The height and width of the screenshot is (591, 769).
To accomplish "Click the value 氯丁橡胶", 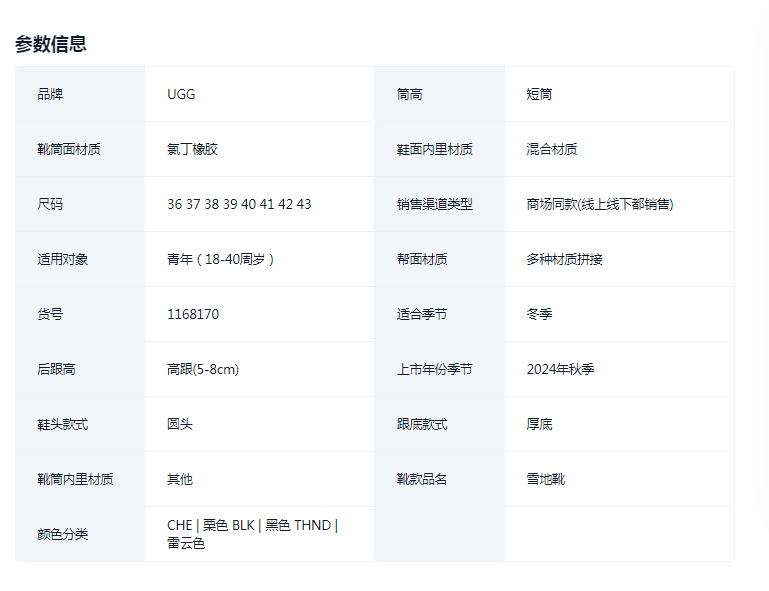I will point(192,149).
